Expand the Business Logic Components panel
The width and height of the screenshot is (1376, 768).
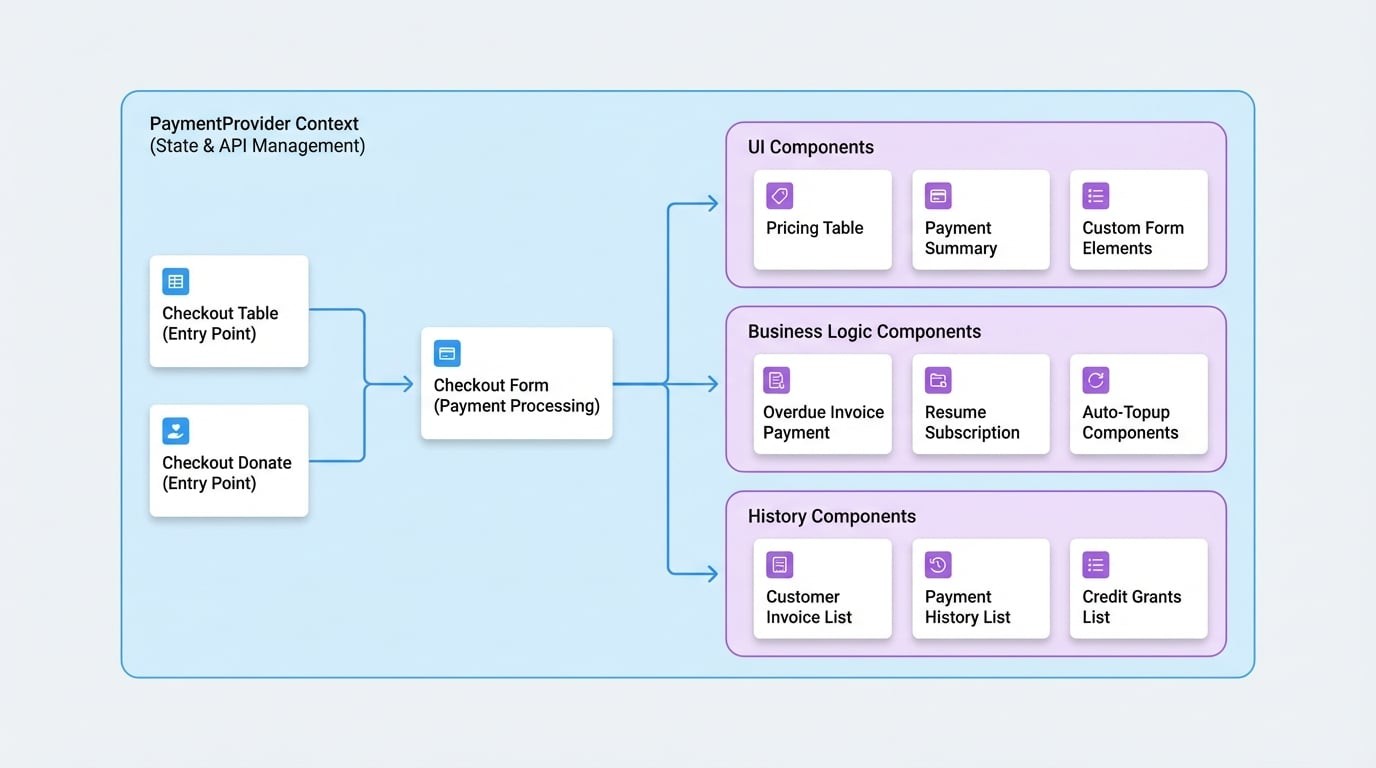[863, 331]
